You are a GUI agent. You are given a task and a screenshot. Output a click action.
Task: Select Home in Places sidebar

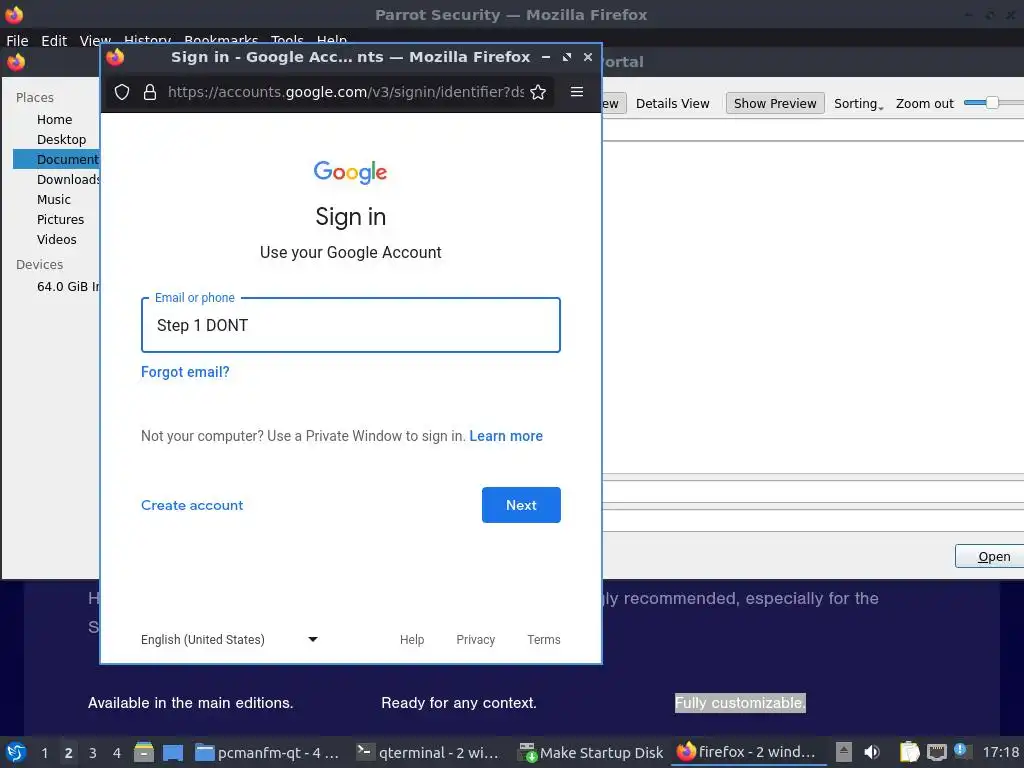click(55, 120)
